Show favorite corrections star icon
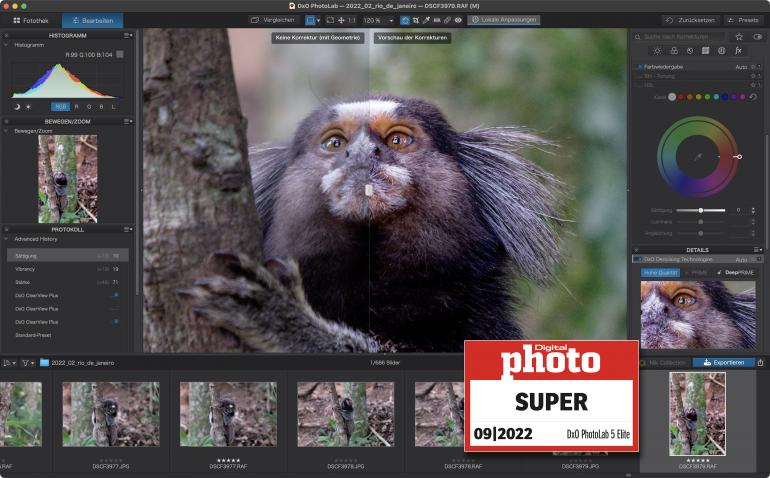Viewport: 770px width, 478px height. click(739, 37)
